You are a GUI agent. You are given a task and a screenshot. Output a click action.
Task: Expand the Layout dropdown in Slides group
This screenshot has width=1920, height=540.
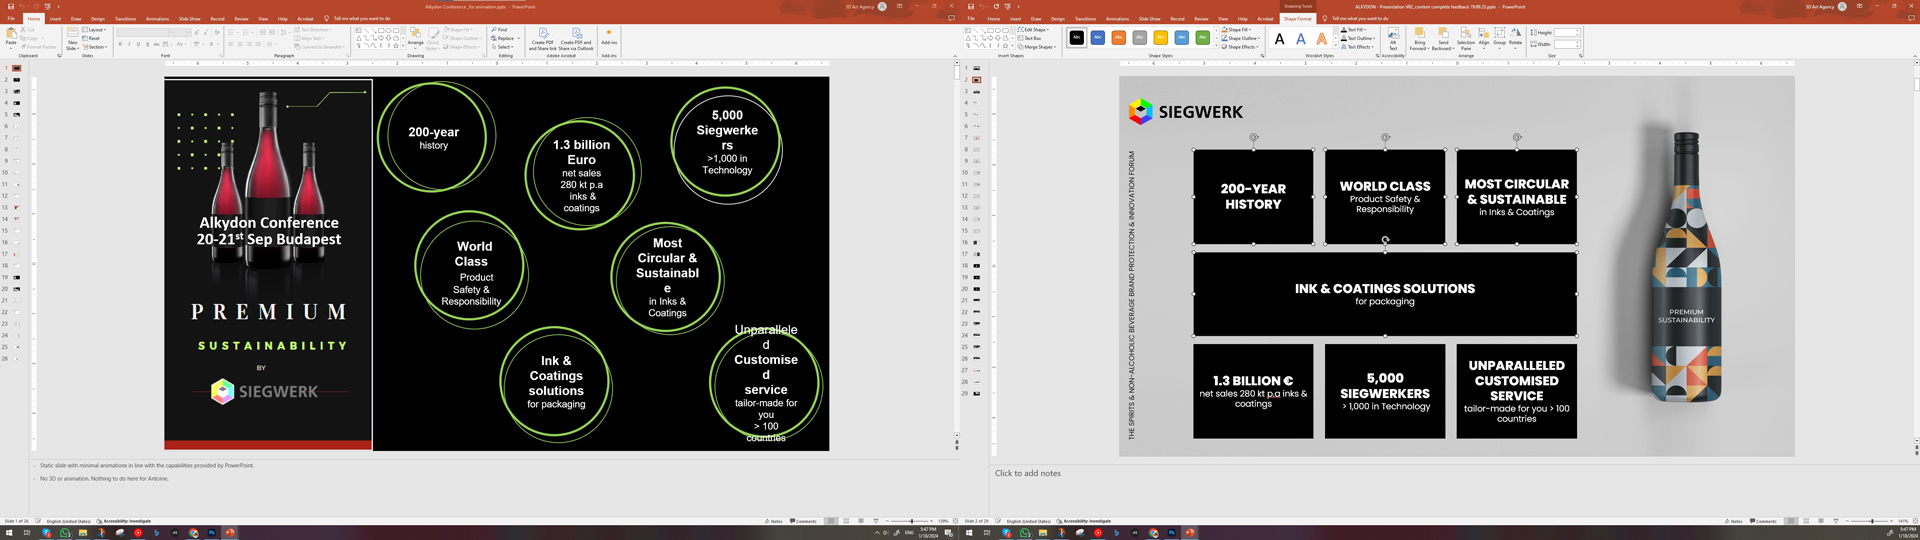click(95, 30)
